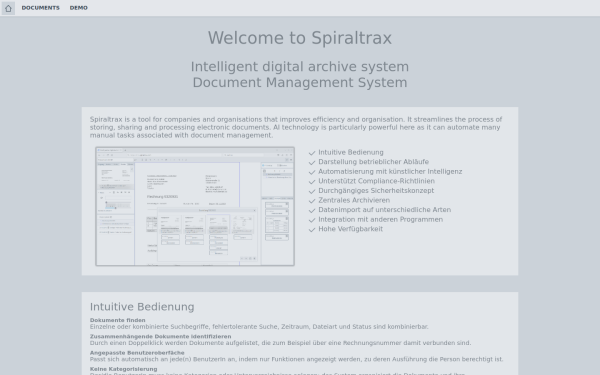Click the 'Intuitive Bedienung' section heading
The height and width of the screenshot is (375, 600).
click(142, 307)
